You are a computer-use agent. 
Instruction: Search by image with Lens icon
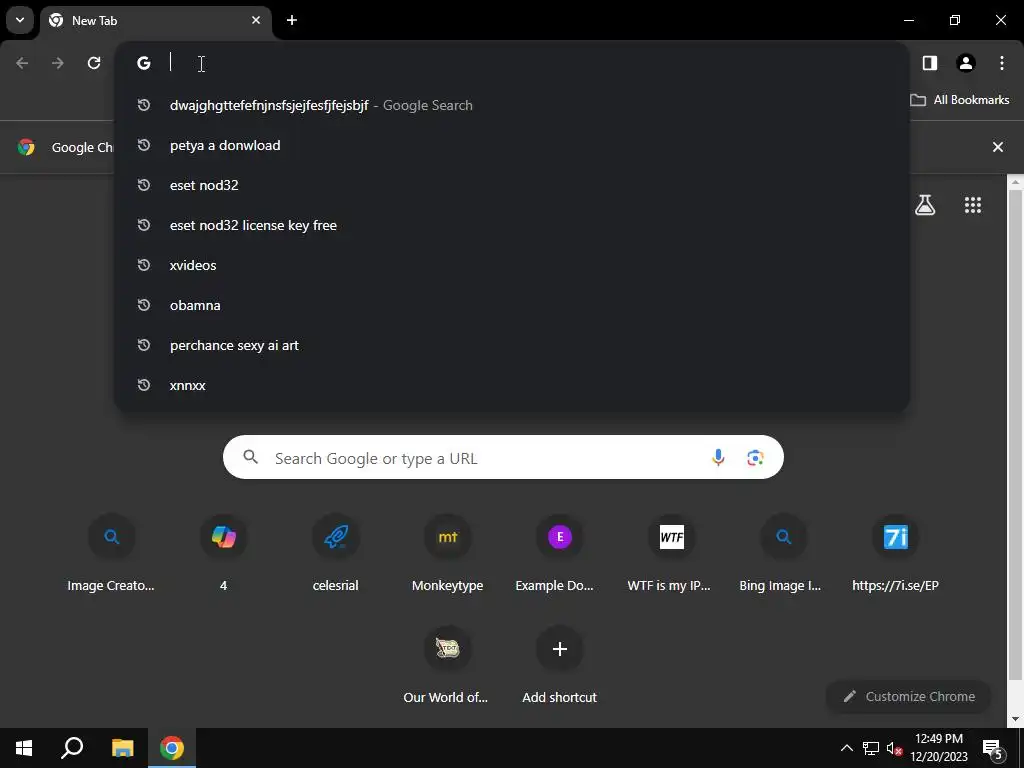(755, 458)
